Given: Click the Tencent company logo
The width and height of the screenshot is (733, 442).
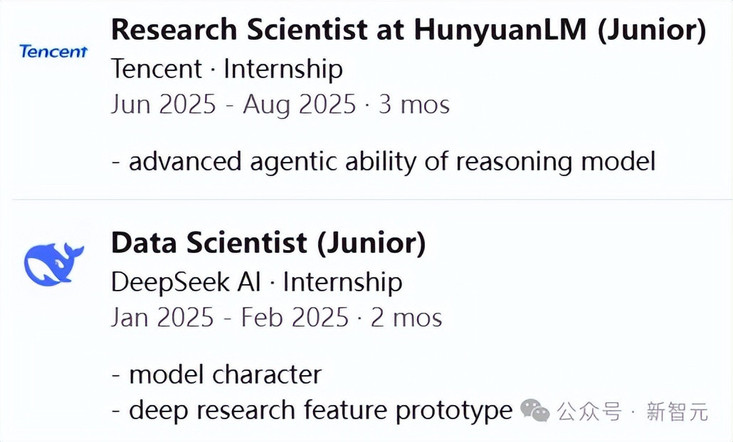Looking at the screenshot, I should (53, 51).
